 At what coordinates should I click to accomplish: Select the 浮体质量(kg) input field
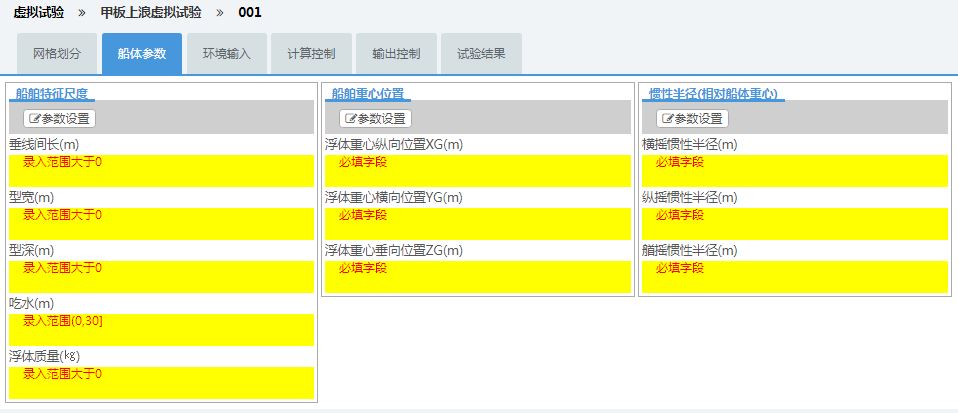click(161, 383)
